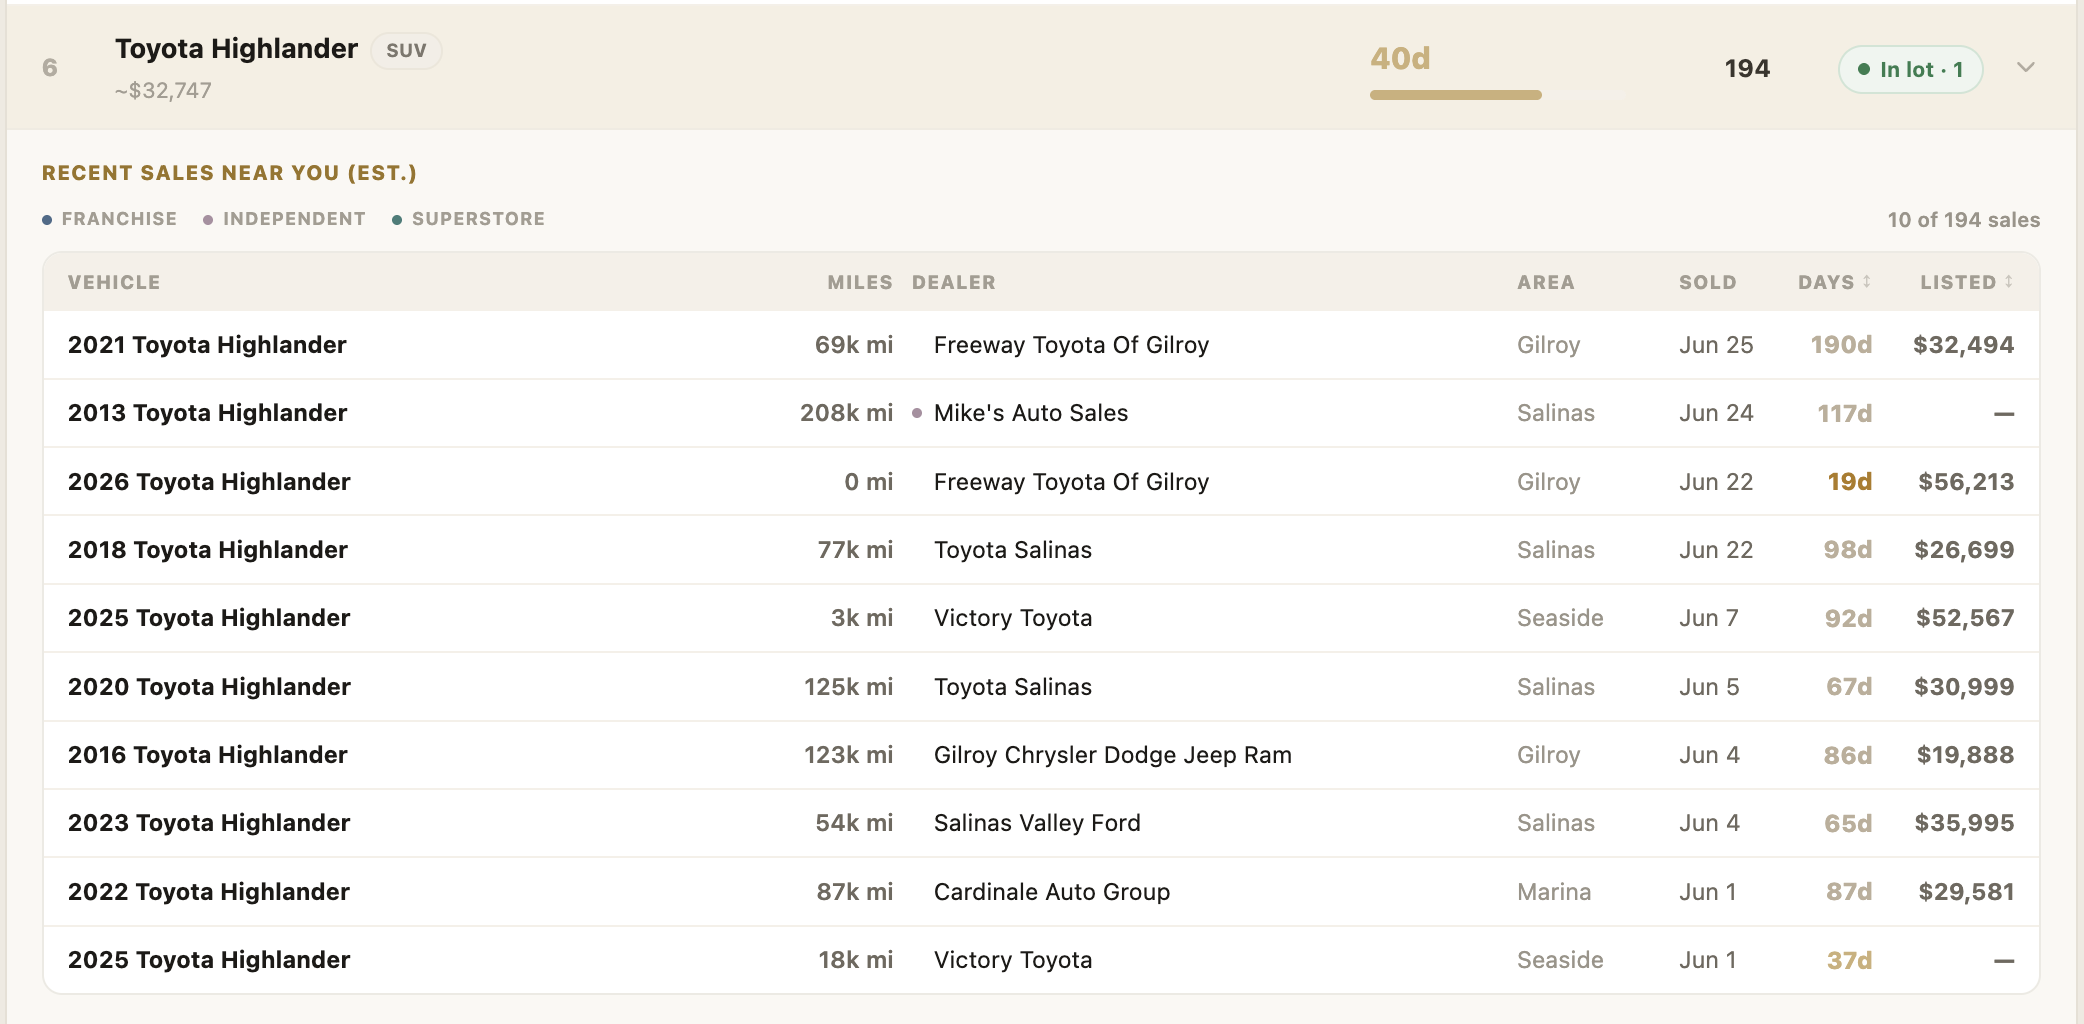Click the Jun 25 sold date
2084x1024 pixels.
pos(1716,345)
